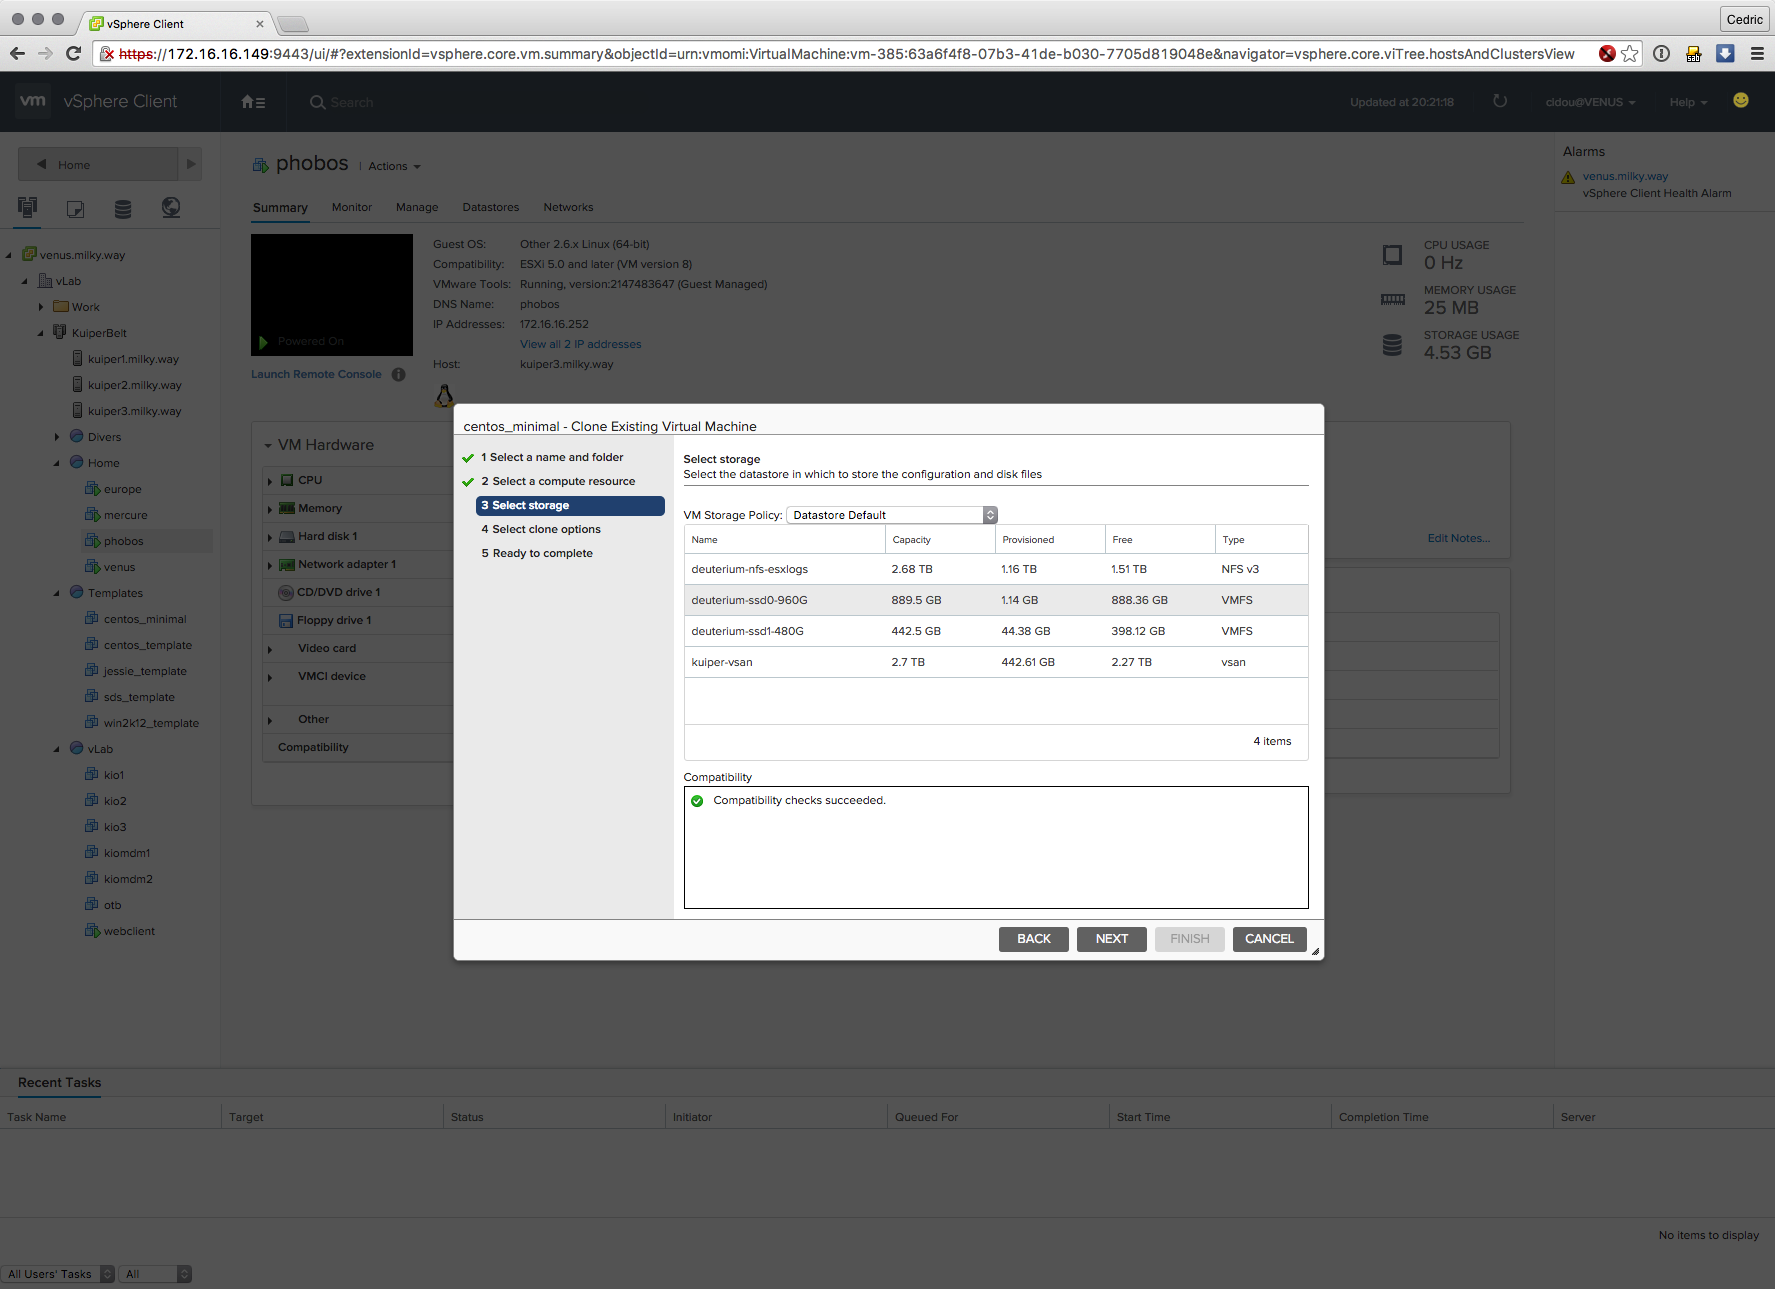
Task: Expand the Work folder in tree
Action: point(41,307)
